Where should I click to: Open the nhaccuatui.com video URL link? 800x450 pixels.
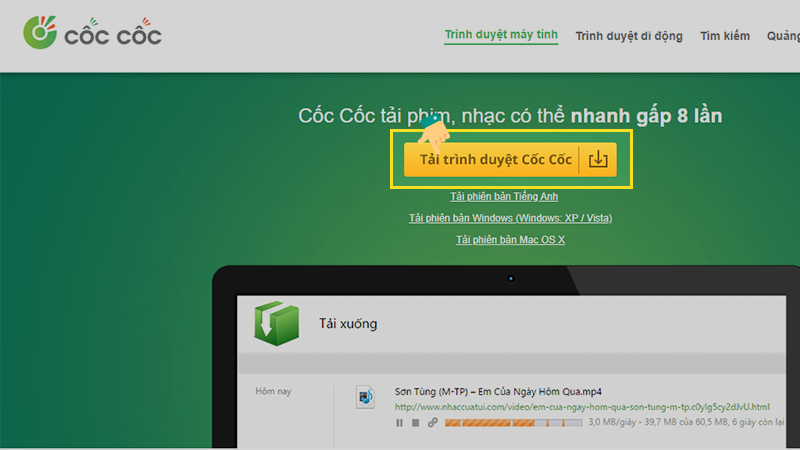582,407
